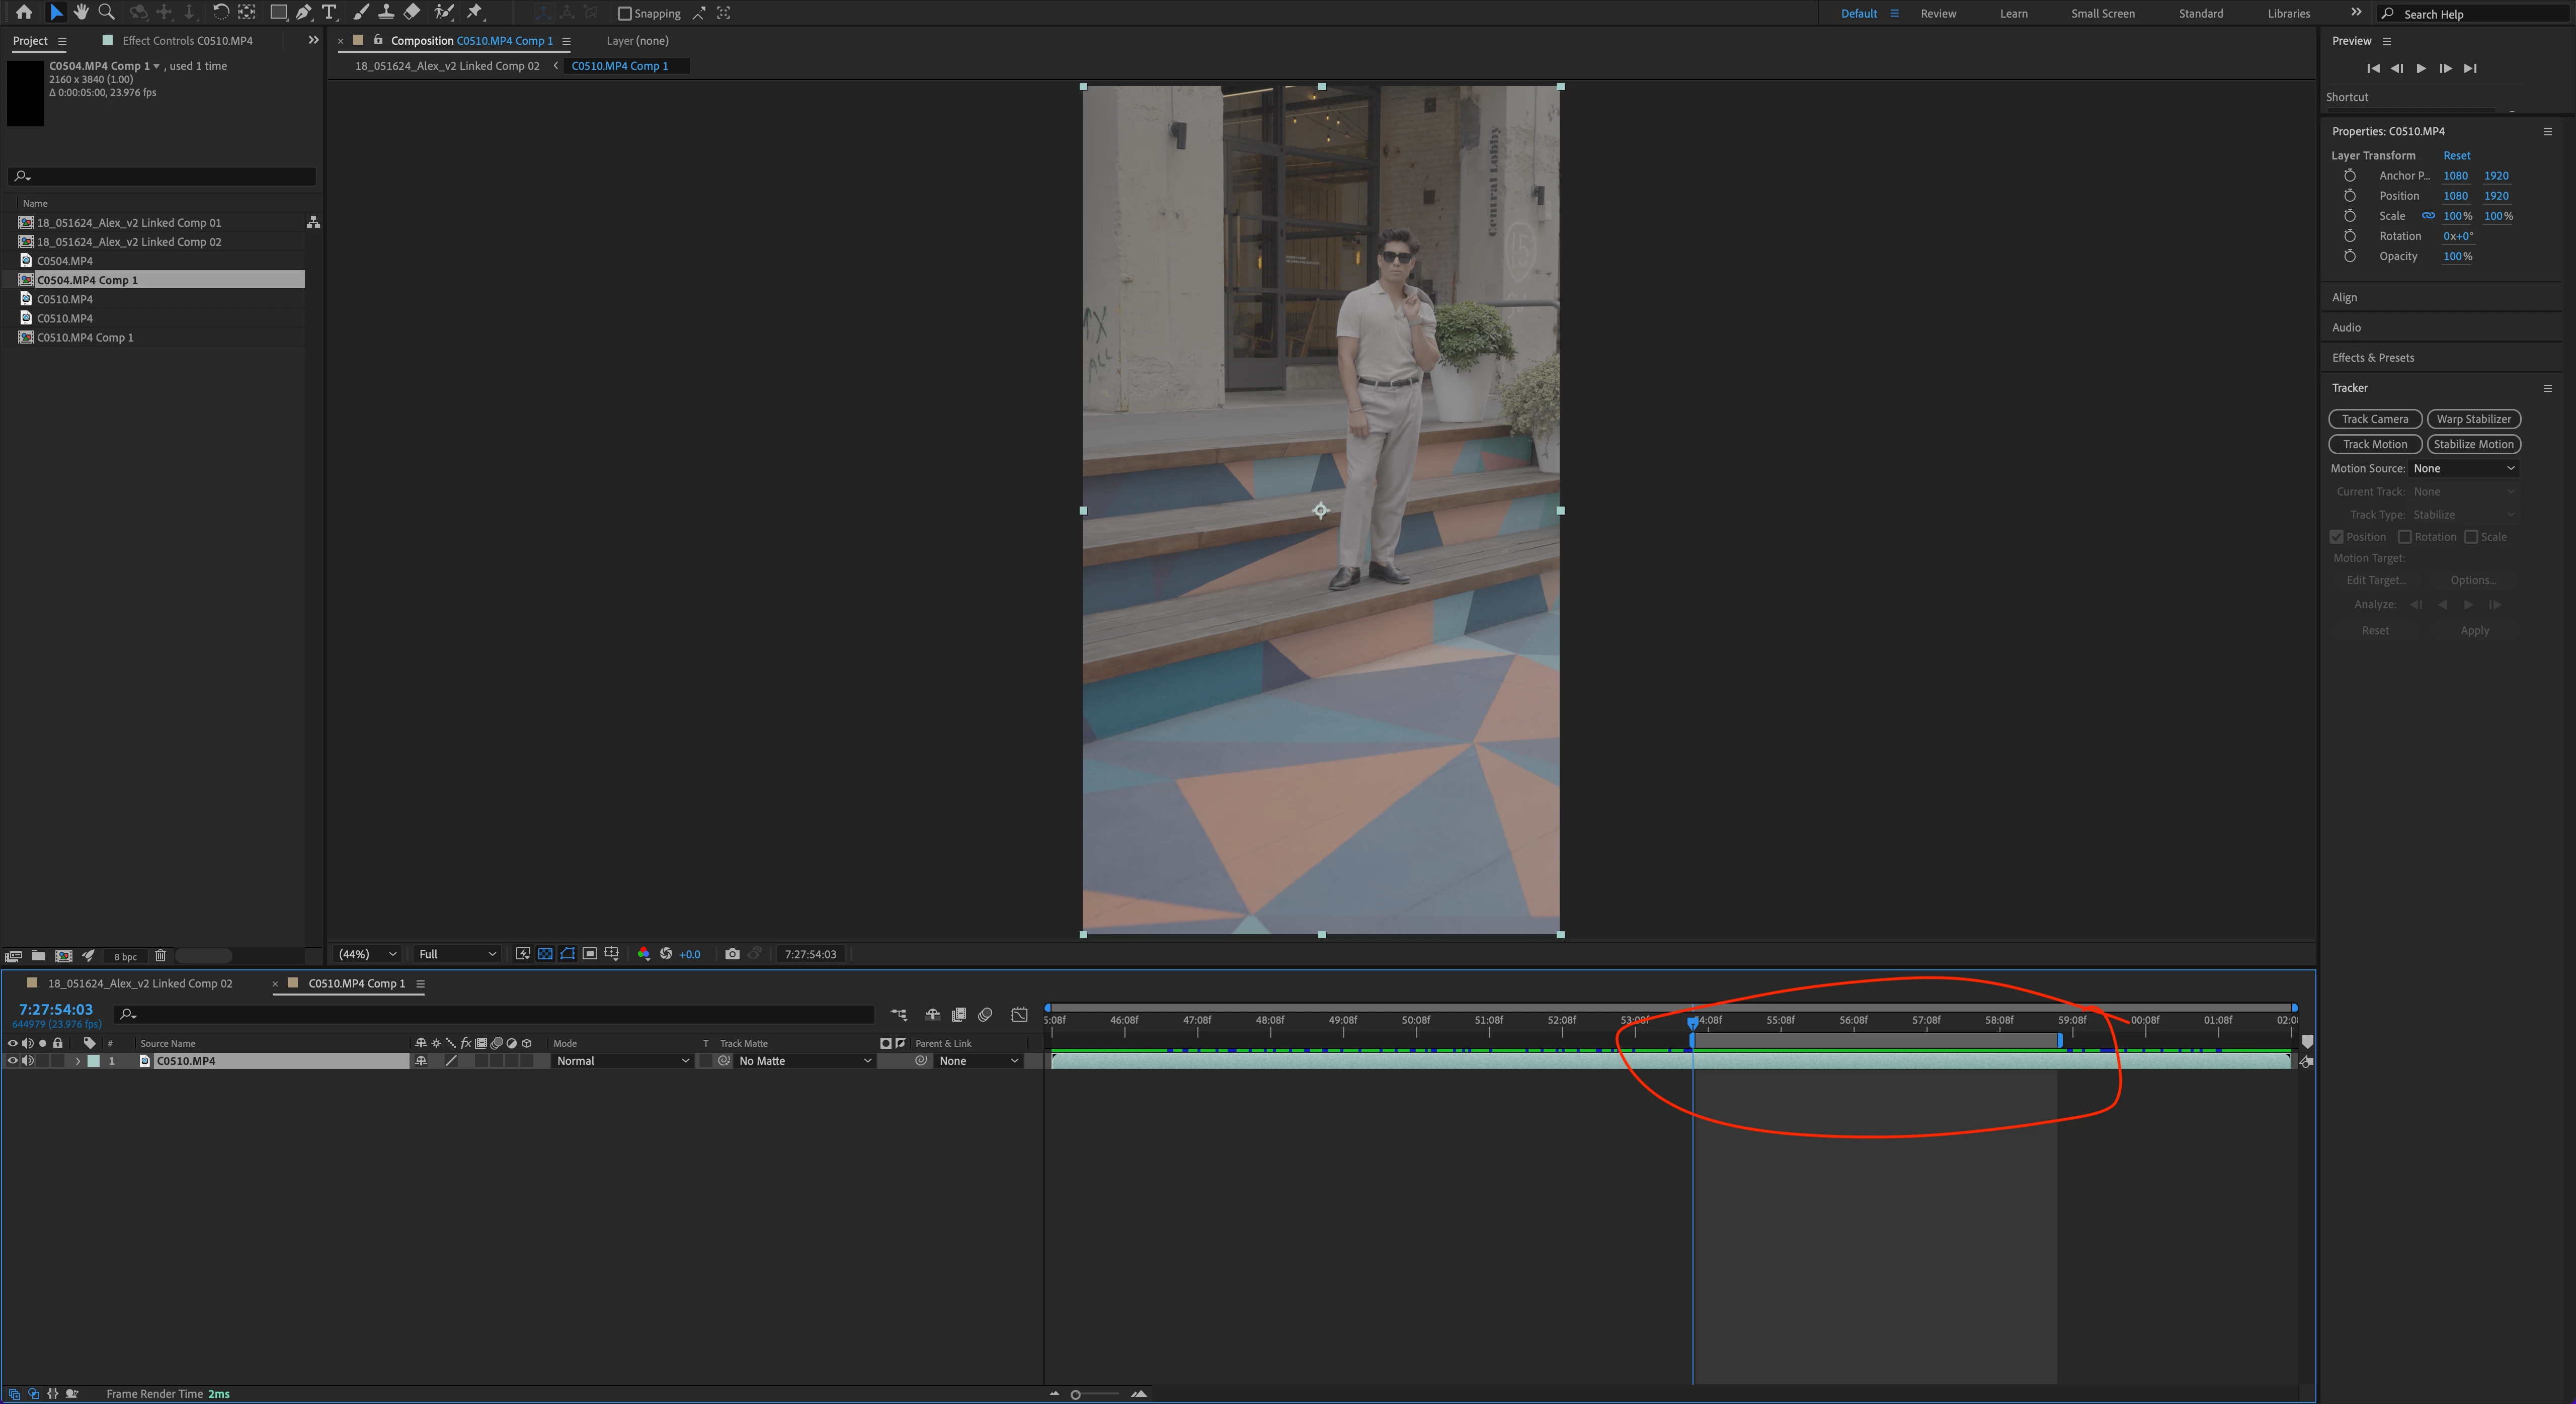Click the Warp Stabilizer button
This screenshot has height=1404, width=2576.
(x=2473, y=419)
